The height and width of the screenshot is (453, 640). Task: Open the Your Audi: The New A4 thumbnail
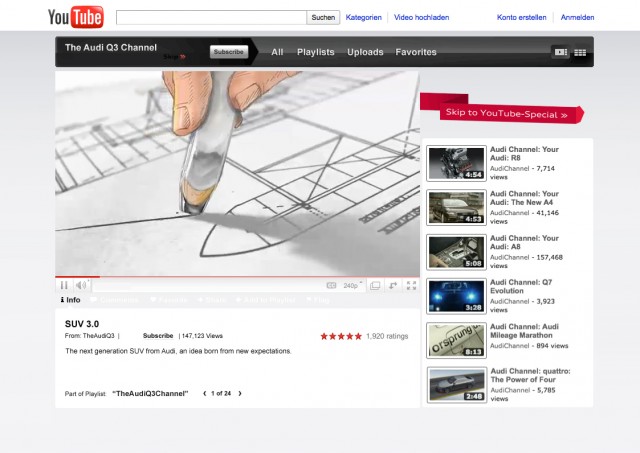coord(456,207)
